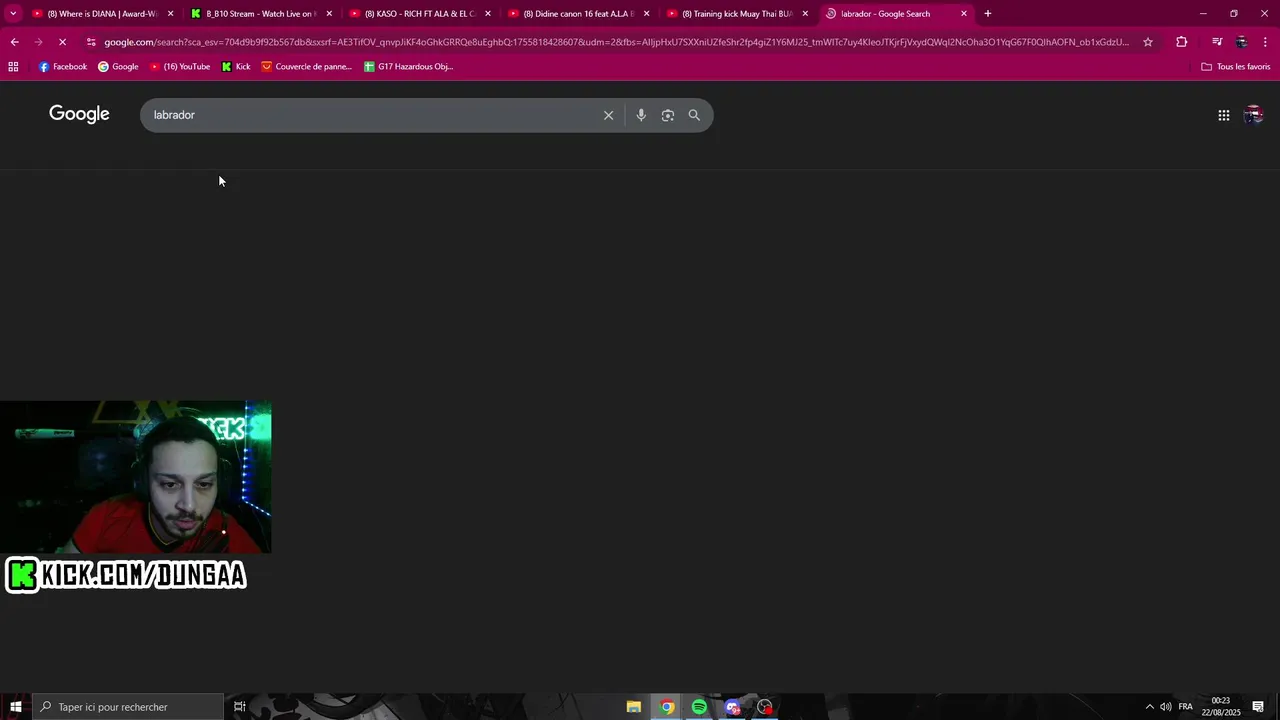Clear the labrador search query
Viewport: 1280px width, 720px height.
point(608,115)
